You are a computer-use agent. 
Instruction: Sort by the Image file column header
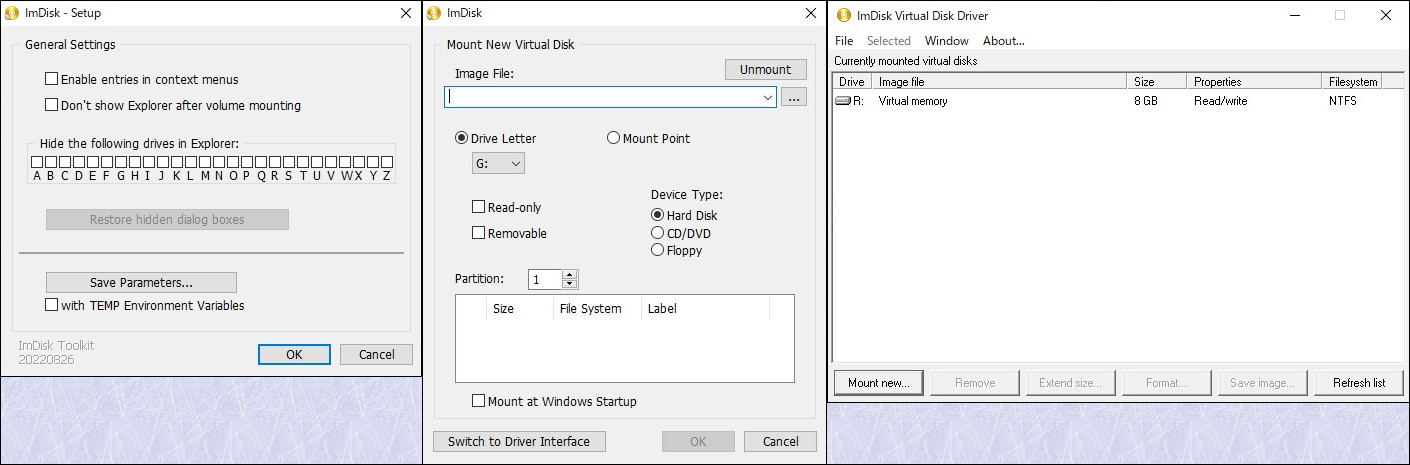(999, 82)
